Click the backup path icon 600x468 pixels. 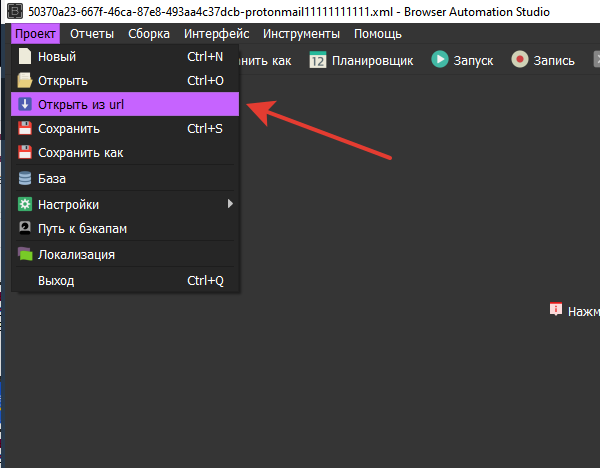25,228
